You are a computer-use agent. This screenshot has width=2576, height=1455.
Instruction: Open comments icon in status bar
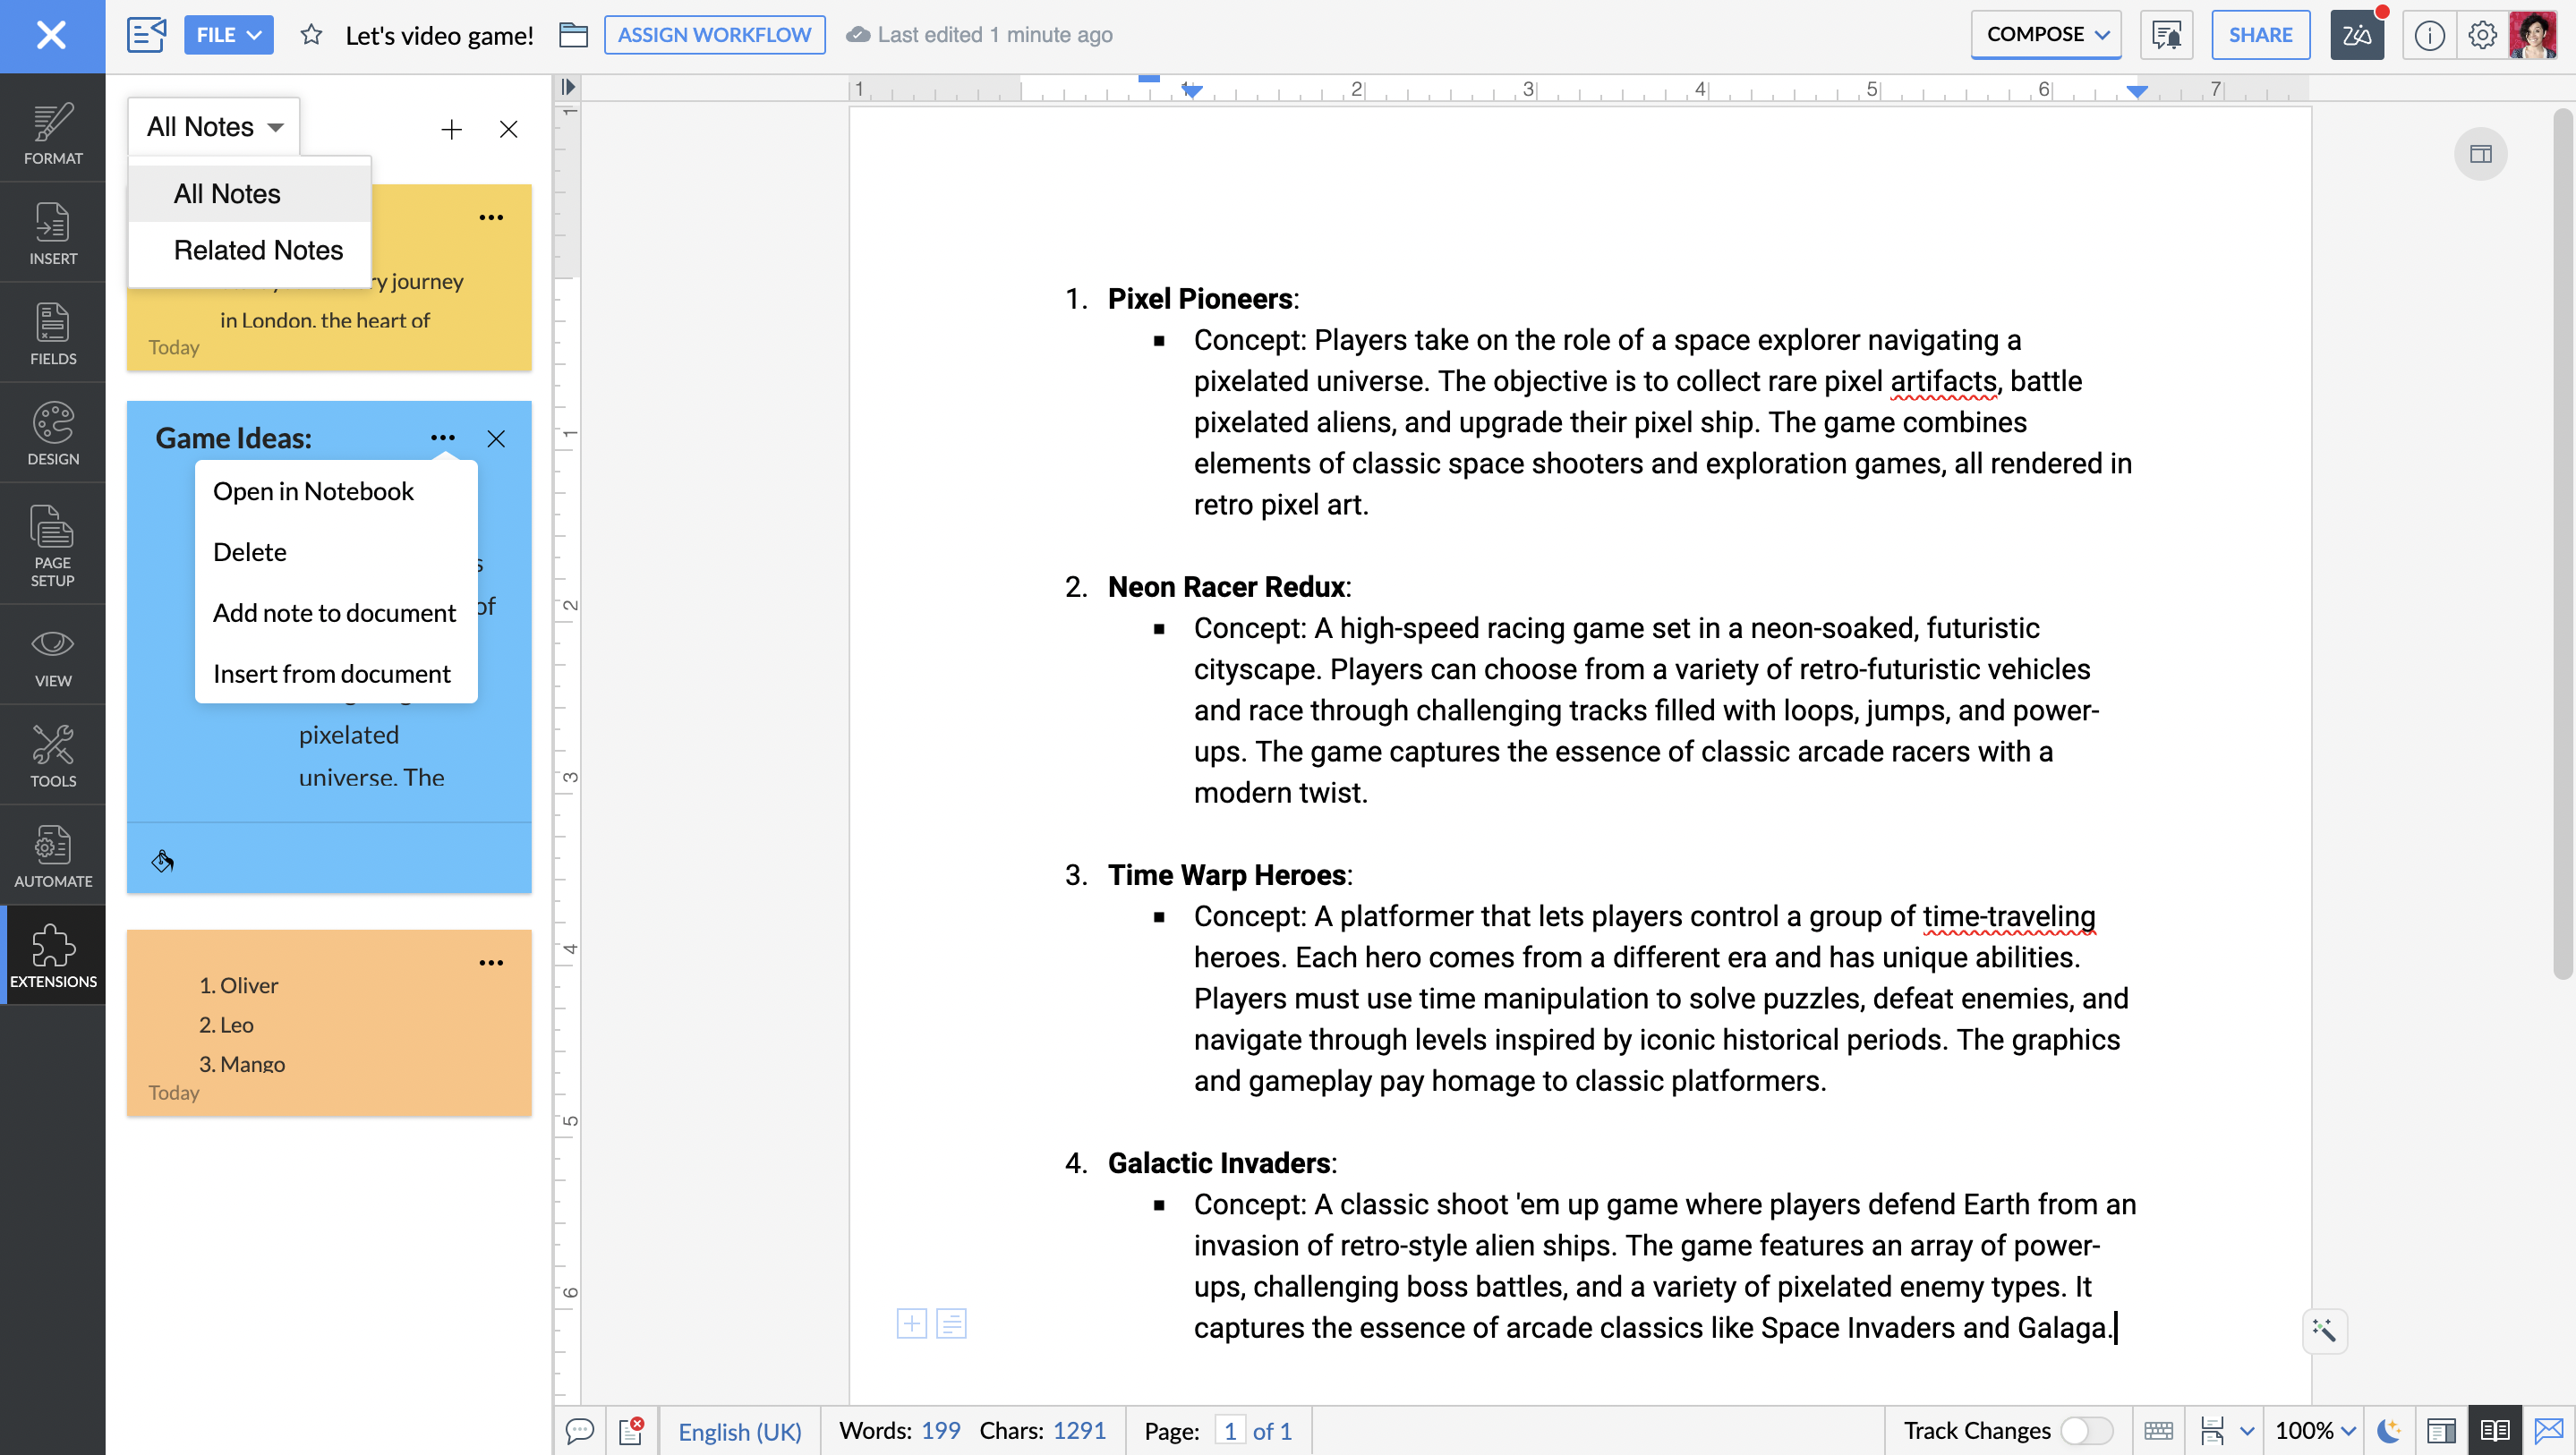pyautogui.click(x=579, y=1430)
